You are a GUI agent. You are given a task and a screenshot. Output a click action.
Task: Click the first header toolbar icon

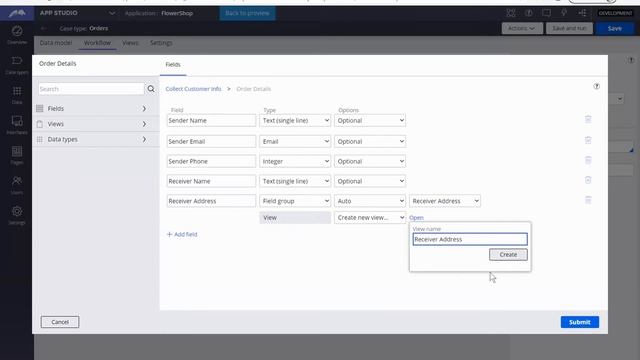tap(511, 13)
